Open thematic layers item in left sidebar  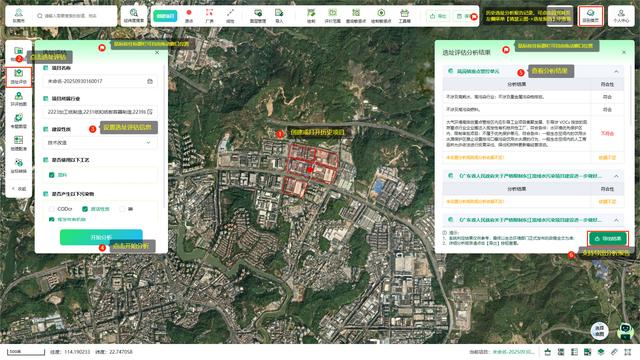pyautogui.click(x=18, y=121)
